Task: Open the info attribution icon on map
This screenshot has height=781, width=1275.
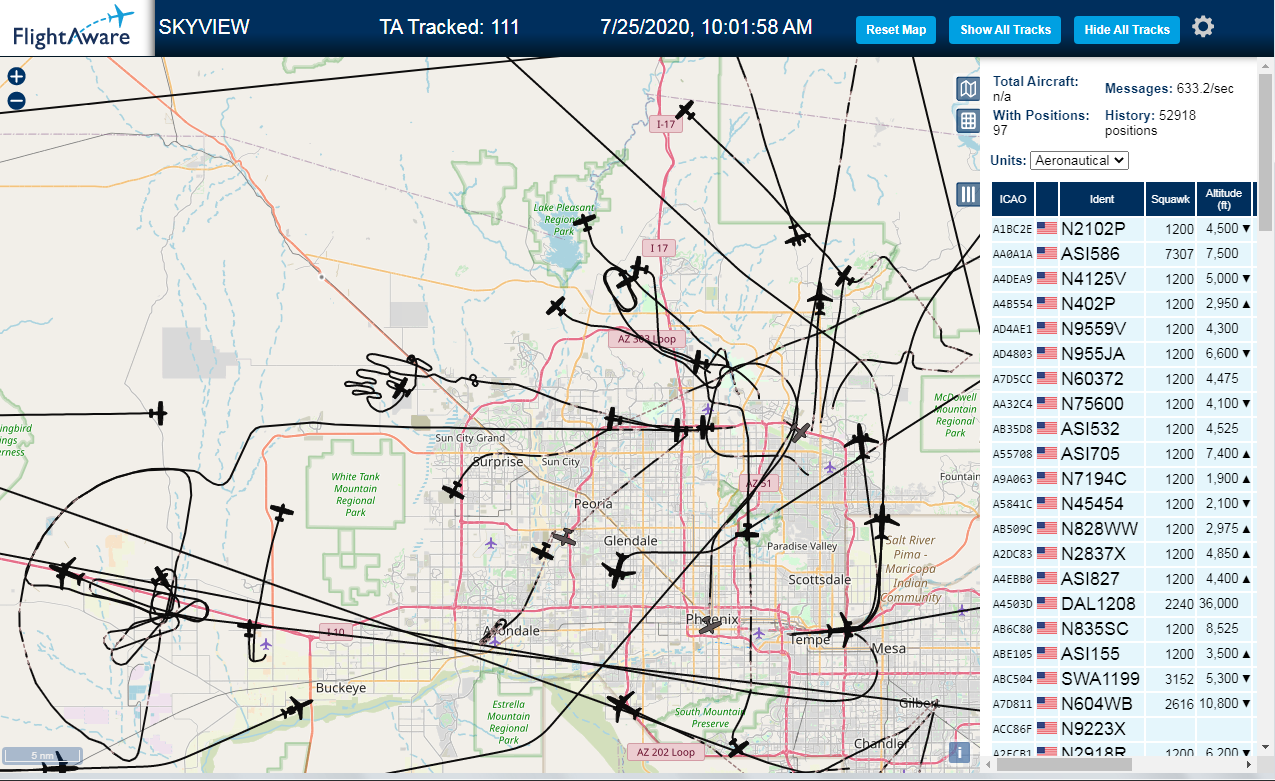Action: [959, 752]
